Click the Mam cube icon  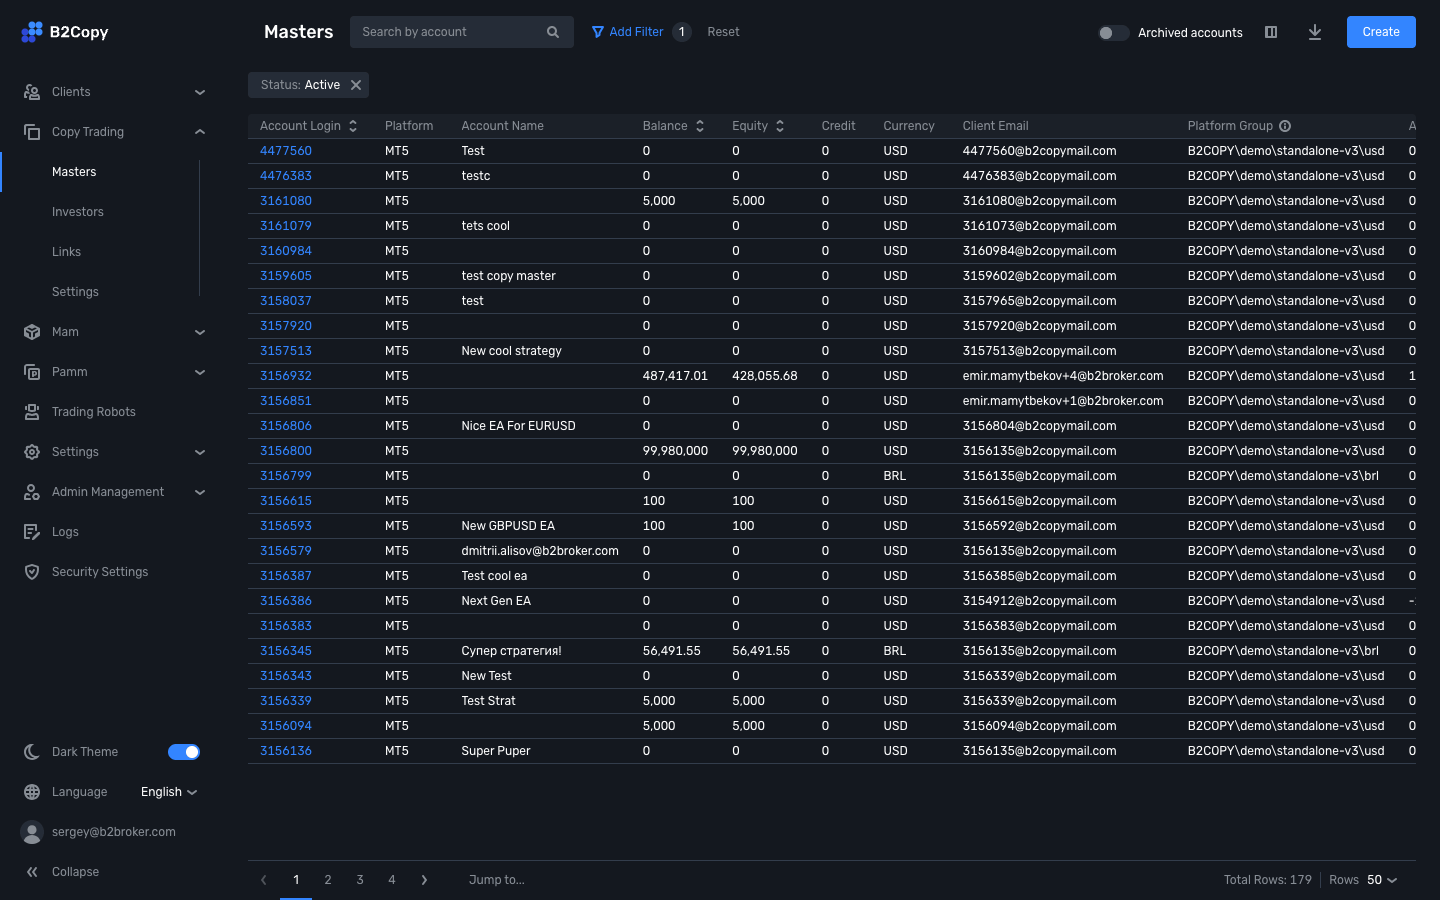pos(32,332)
